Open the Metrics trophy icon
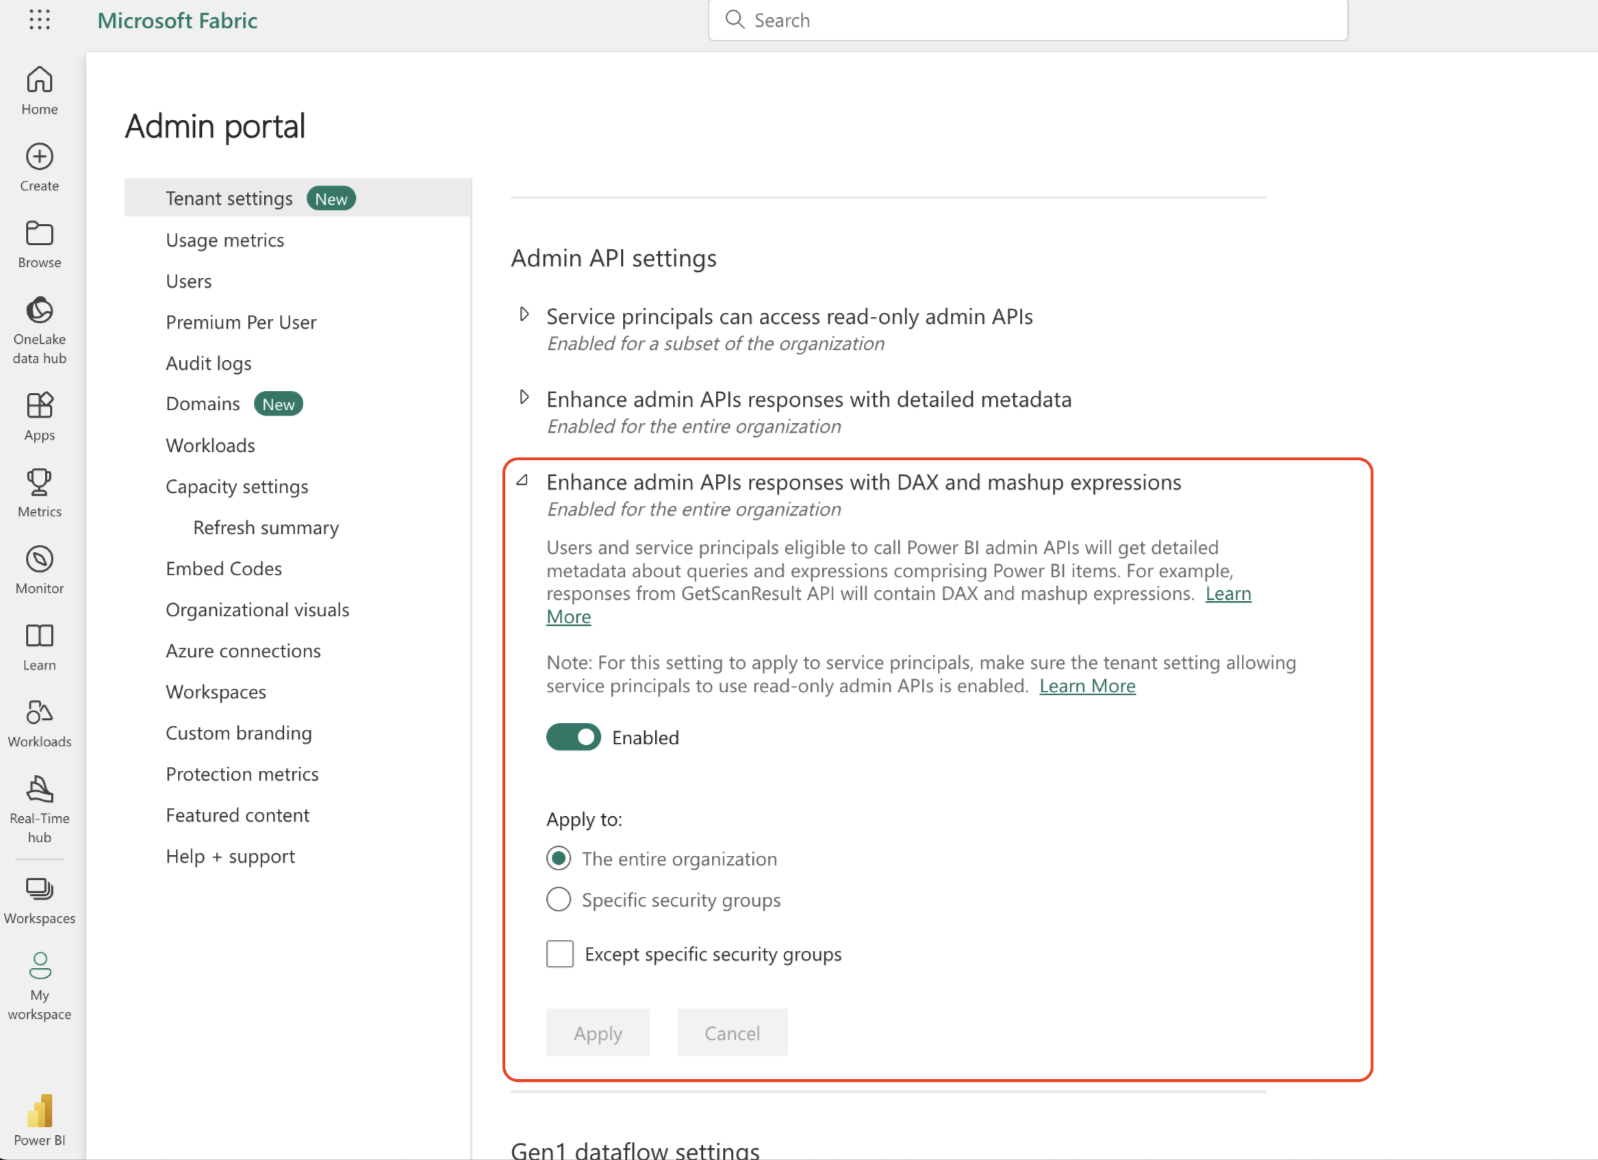Image resolution: width=1598 pixels, height=1160 pixels. [x=40, y=492]
